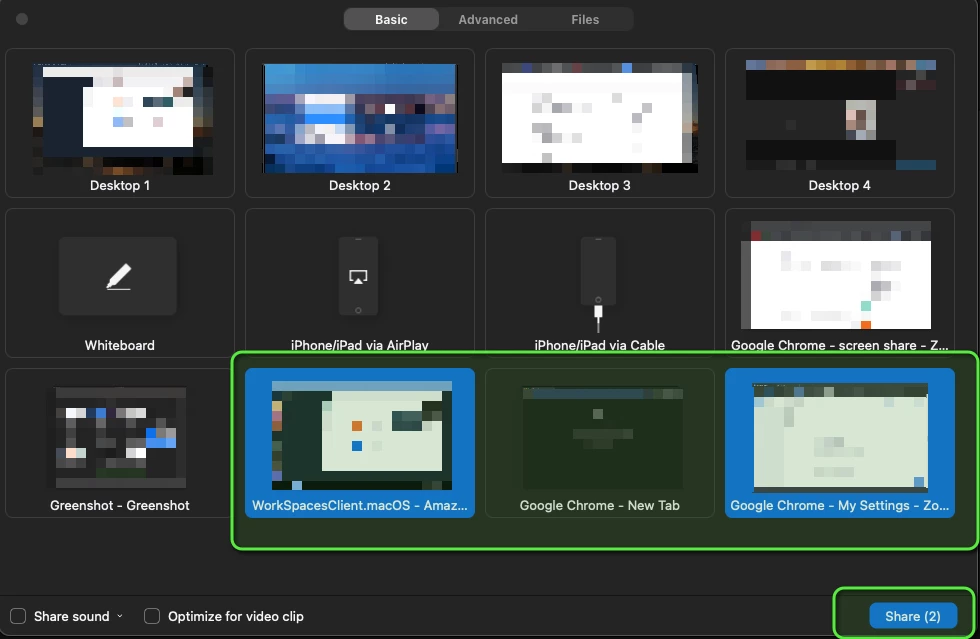Image resolution: width=980 pixels, height=639 pixels.
Task: Switch to the Basic tab
Action: [391, 19]
